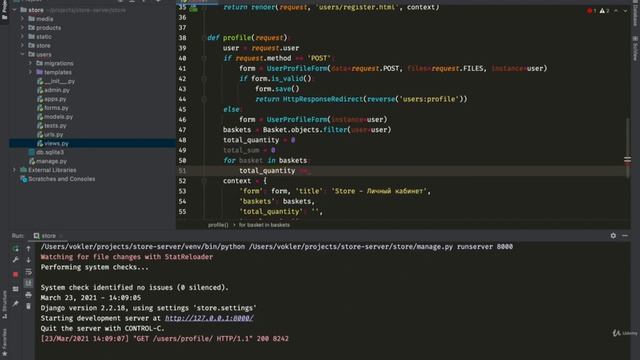Expand the static folder
This screenshot has width=640, height=360.
coord(22,37)
